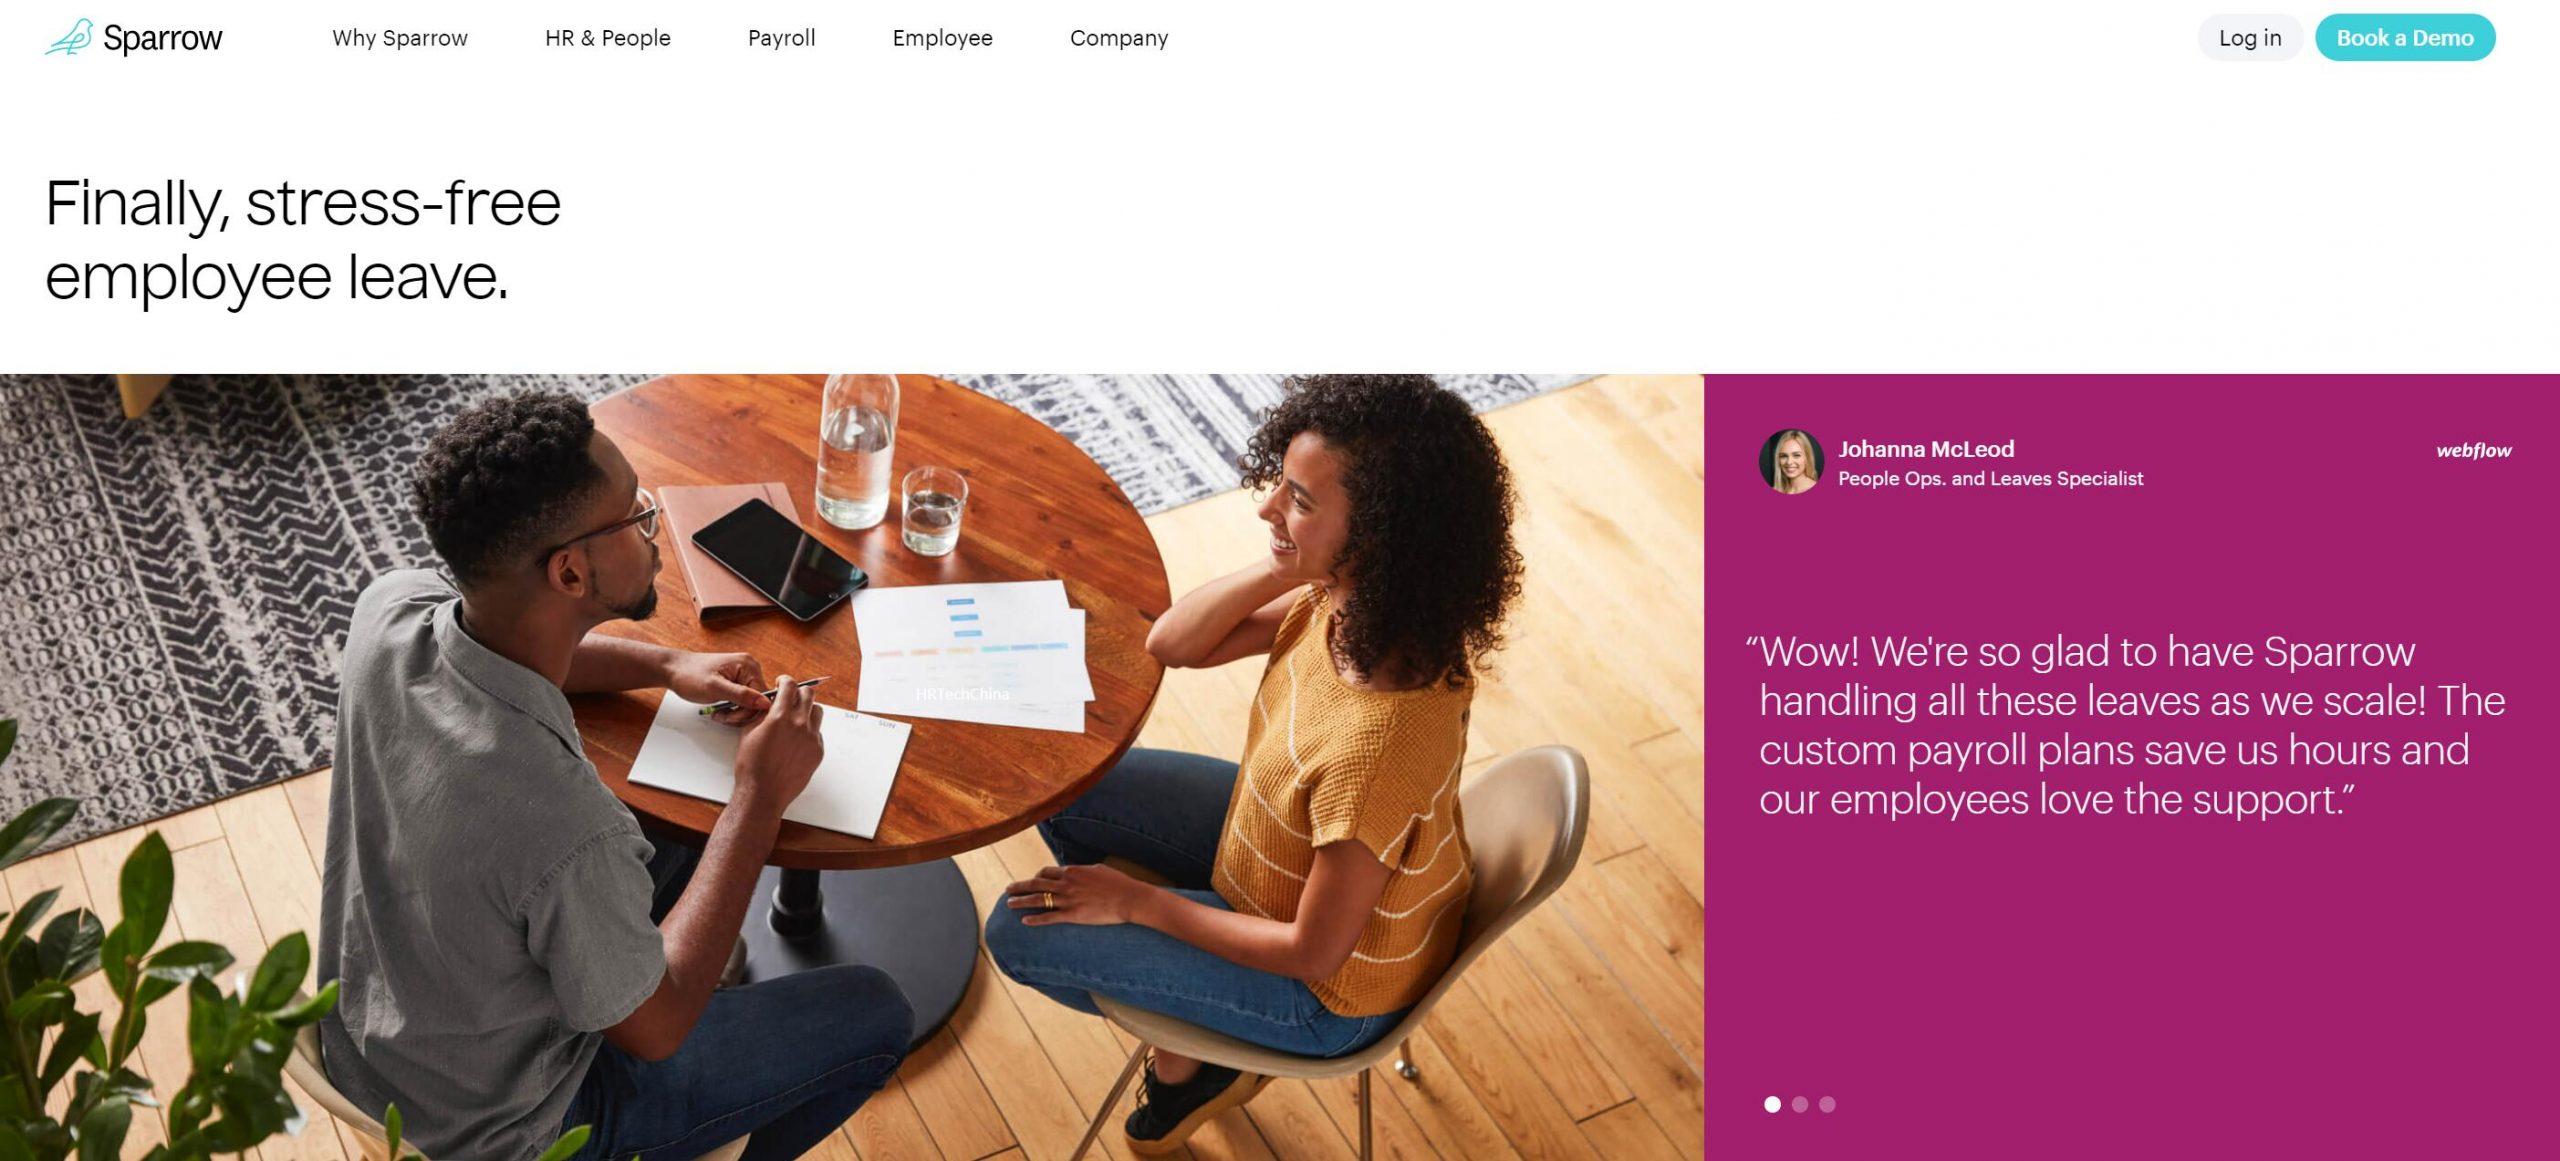Image resolution: width=2560 pixels, height=1161 pixels.
Task: Click the Book a Demo button
Action: [2405, 38]
